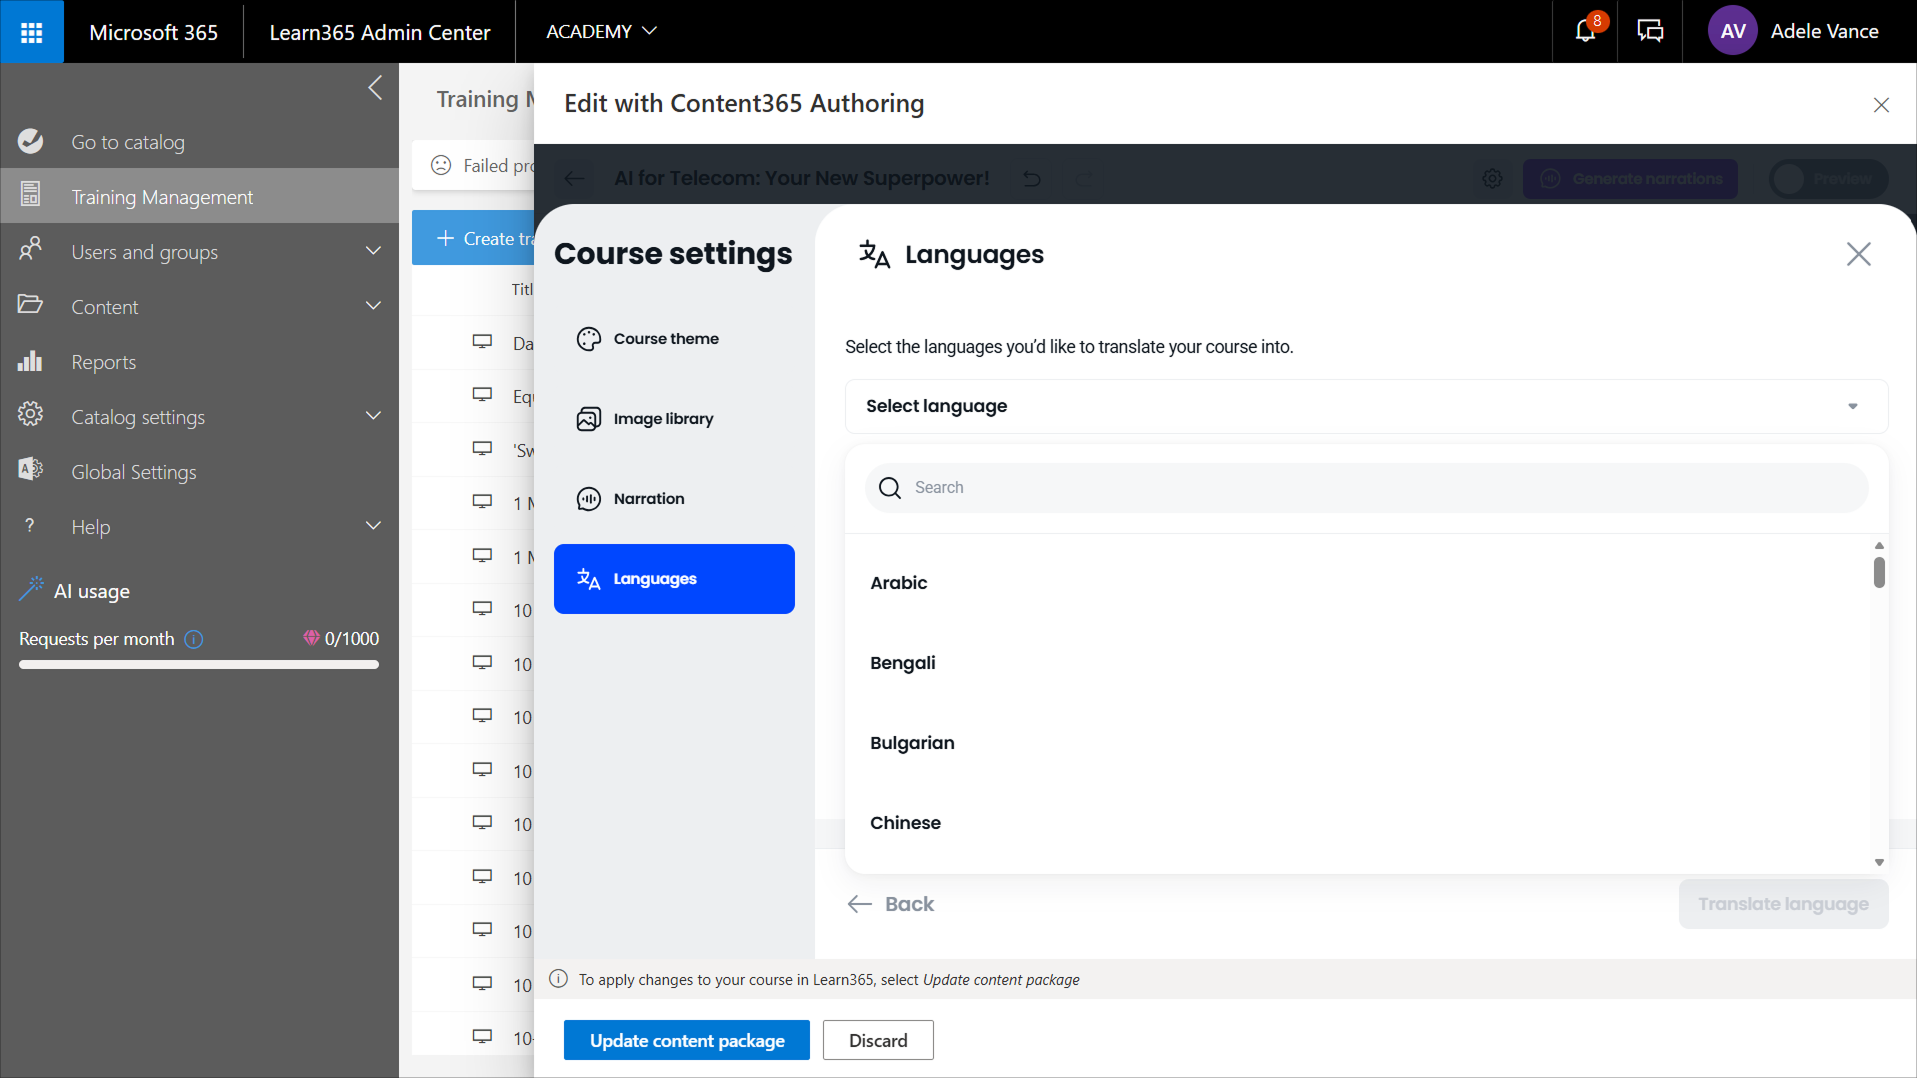Click the language Search field
Viewport: 1917px width, 1078px height.
click(x=1380, y=488)
